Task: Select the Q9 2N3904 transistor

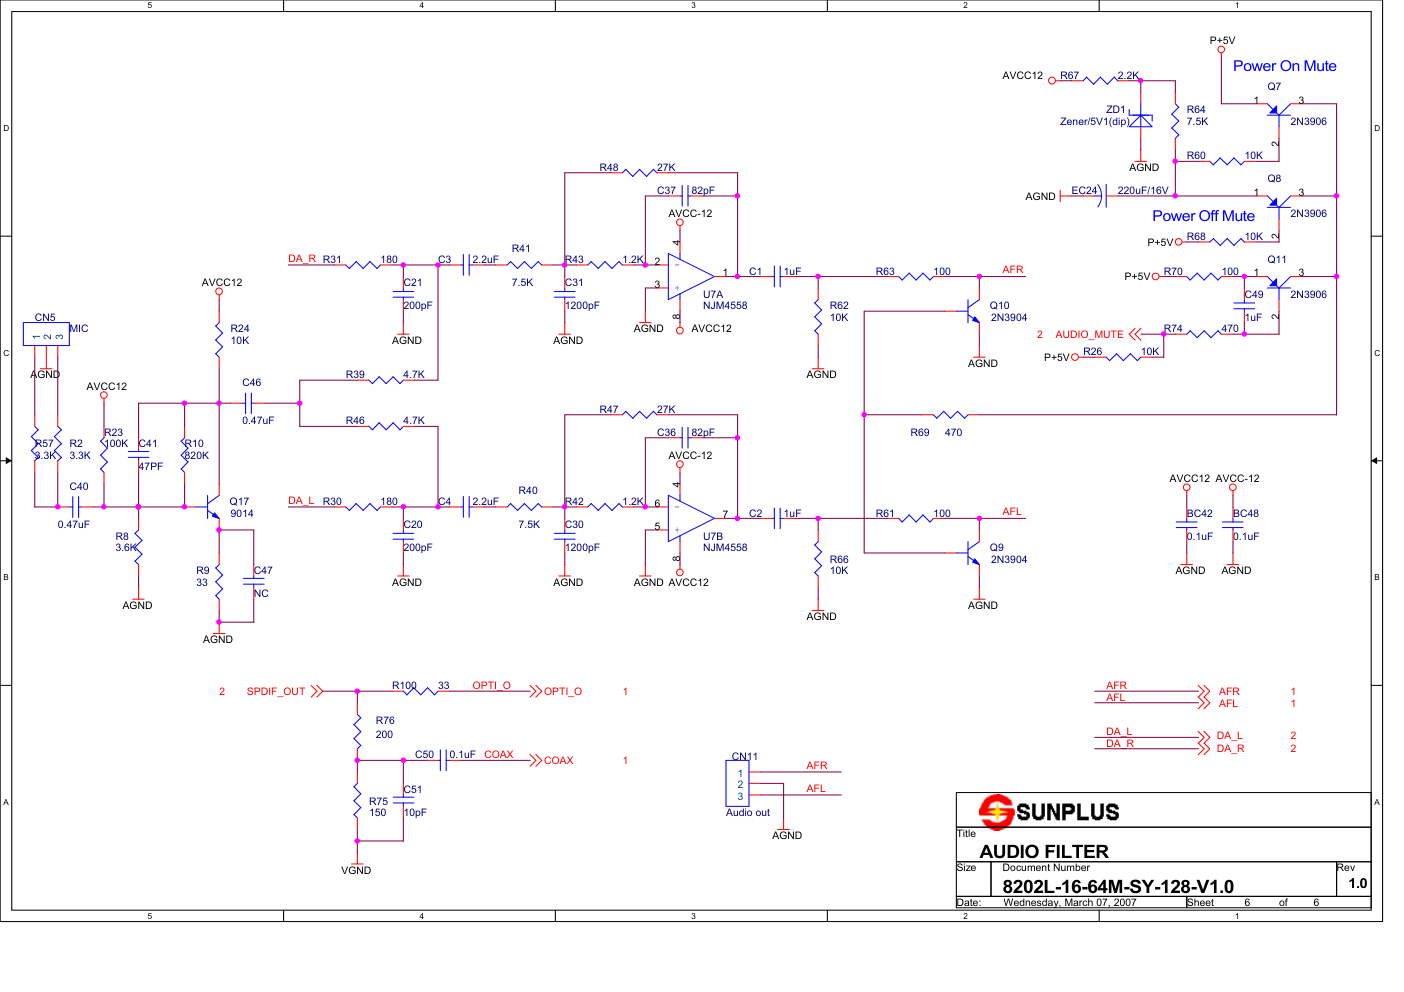Action: [x=973, y=553]
